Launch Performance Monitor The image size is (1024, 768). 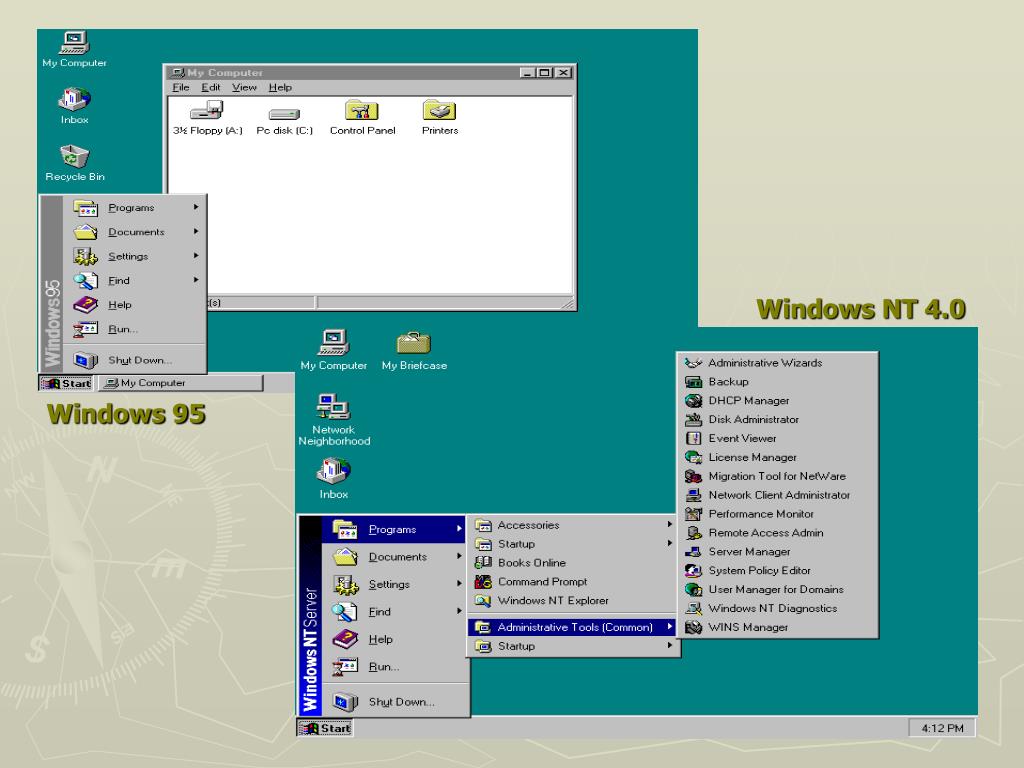(777, 514)
